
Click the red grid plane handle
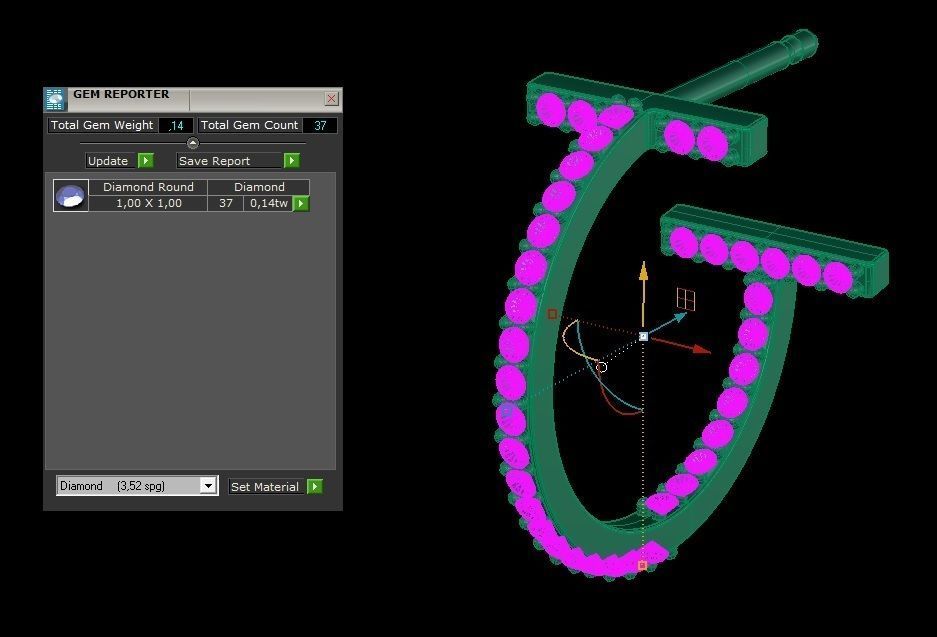[x=686, y=299]
